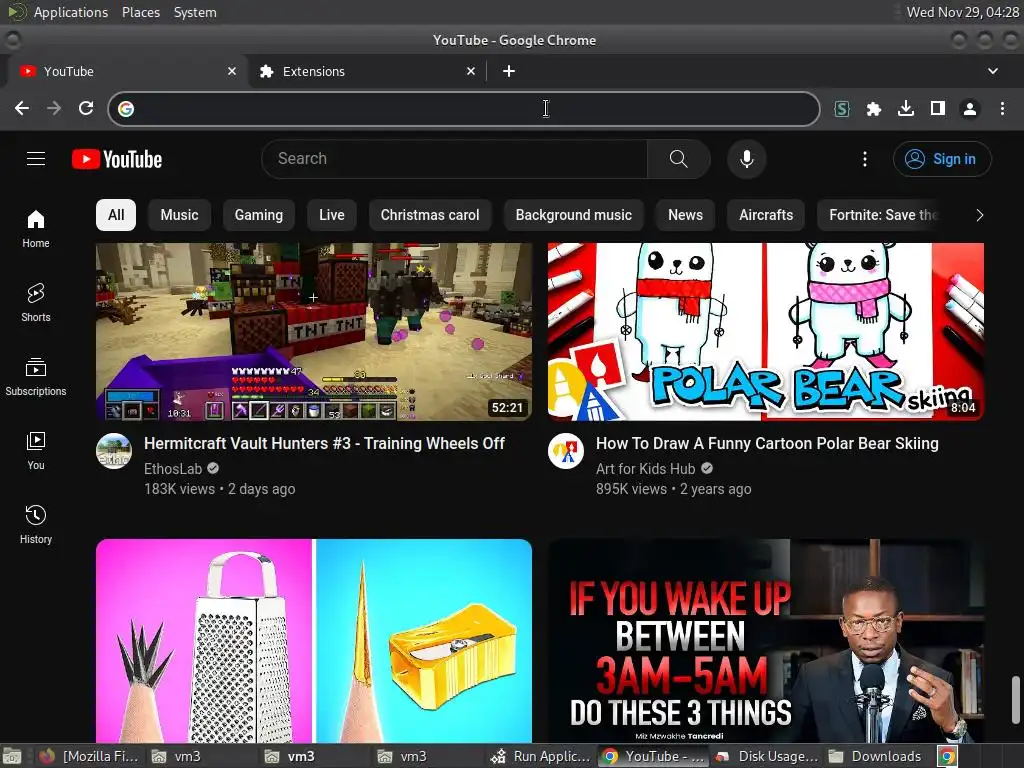Image resolution: width=1024 pixels, height=768 pixels.
Task: Open the Minecraft Hermitcraft video thumbnail
Action: pos(313,332)
